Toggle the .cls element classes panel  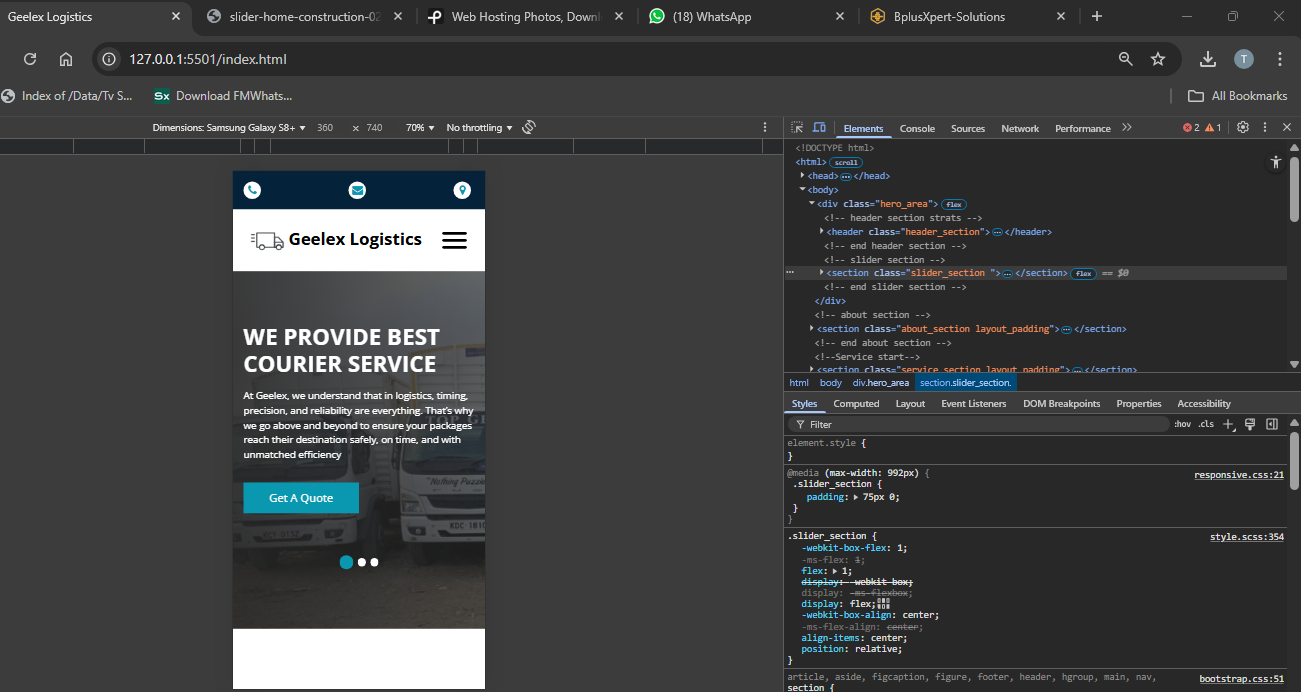(x=1206, y=424)
